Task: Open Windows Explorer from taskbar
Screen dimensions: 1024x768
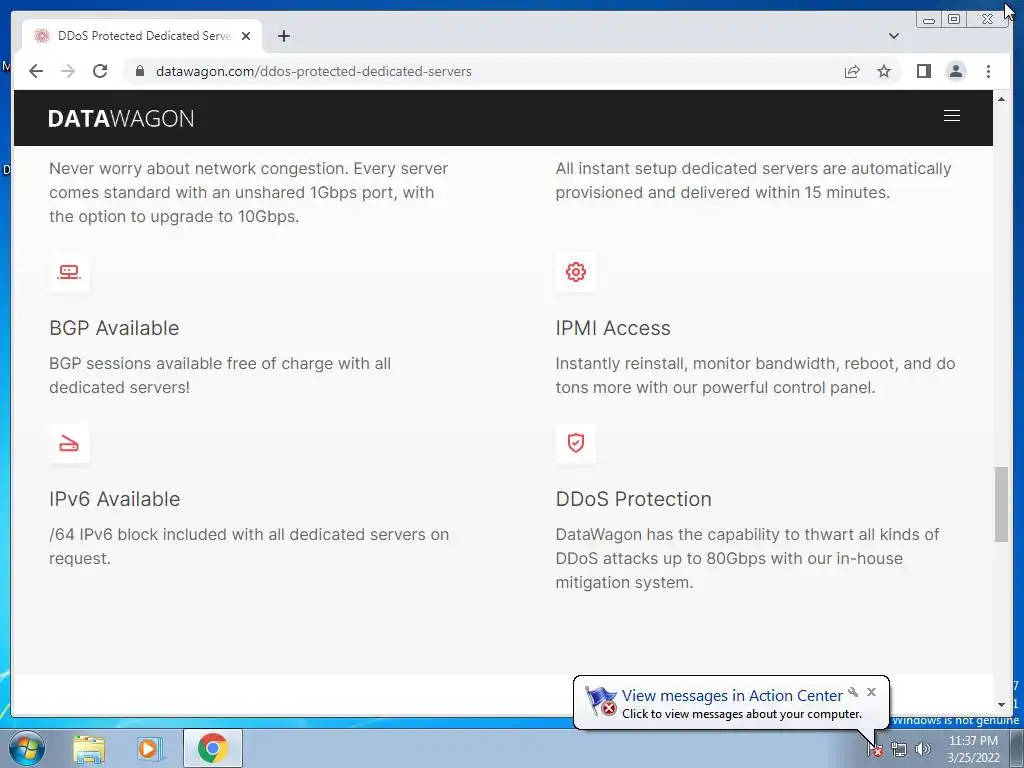Action: [89, 748]
